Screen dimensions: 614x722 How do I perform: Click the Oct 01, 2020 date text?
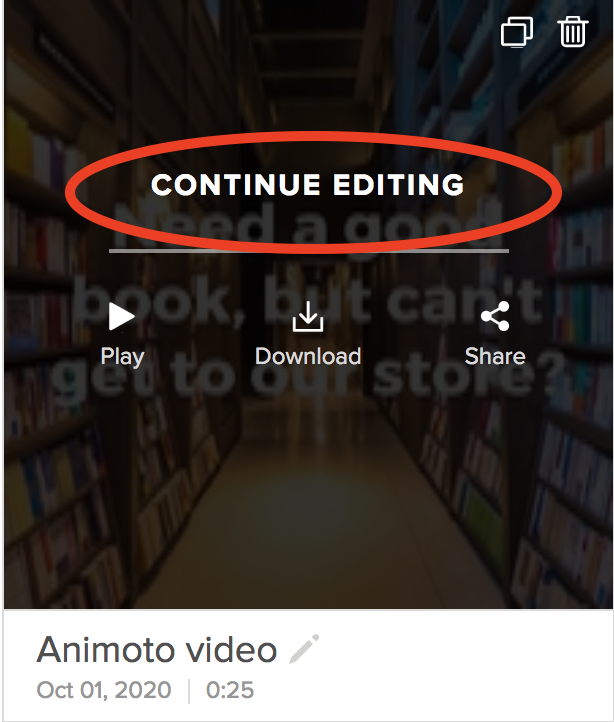tap(104, 690)
